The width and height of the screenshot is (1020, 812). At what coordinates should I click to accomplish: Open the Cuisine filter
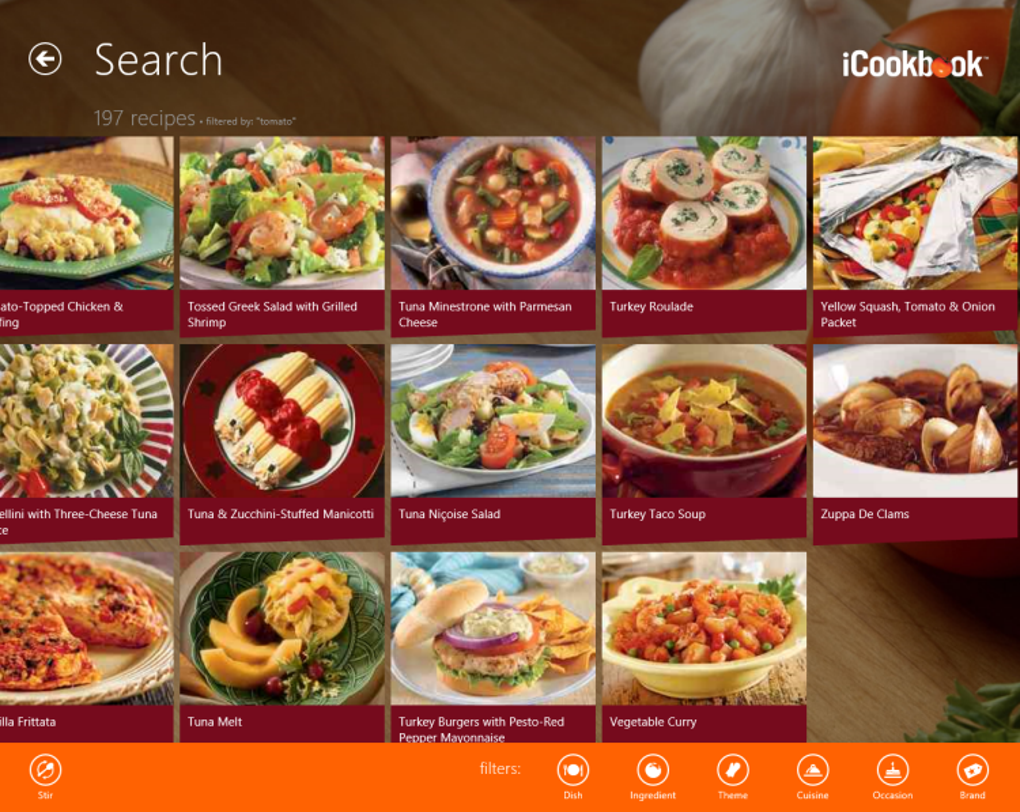pos(812,776)
